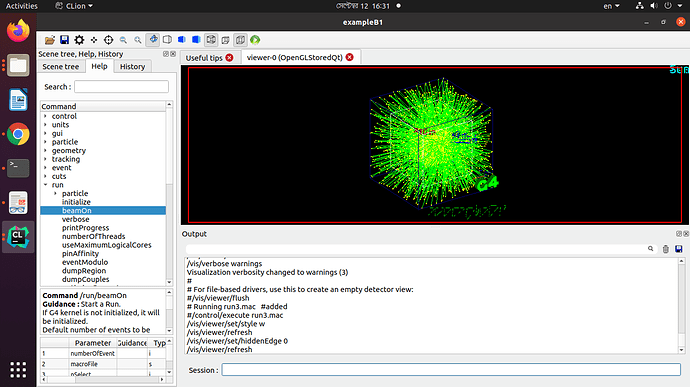Expand the control command group
Image resolution: width=690 pixels, height=387 pixels.
pyautogui.click(x=45, y=116)
